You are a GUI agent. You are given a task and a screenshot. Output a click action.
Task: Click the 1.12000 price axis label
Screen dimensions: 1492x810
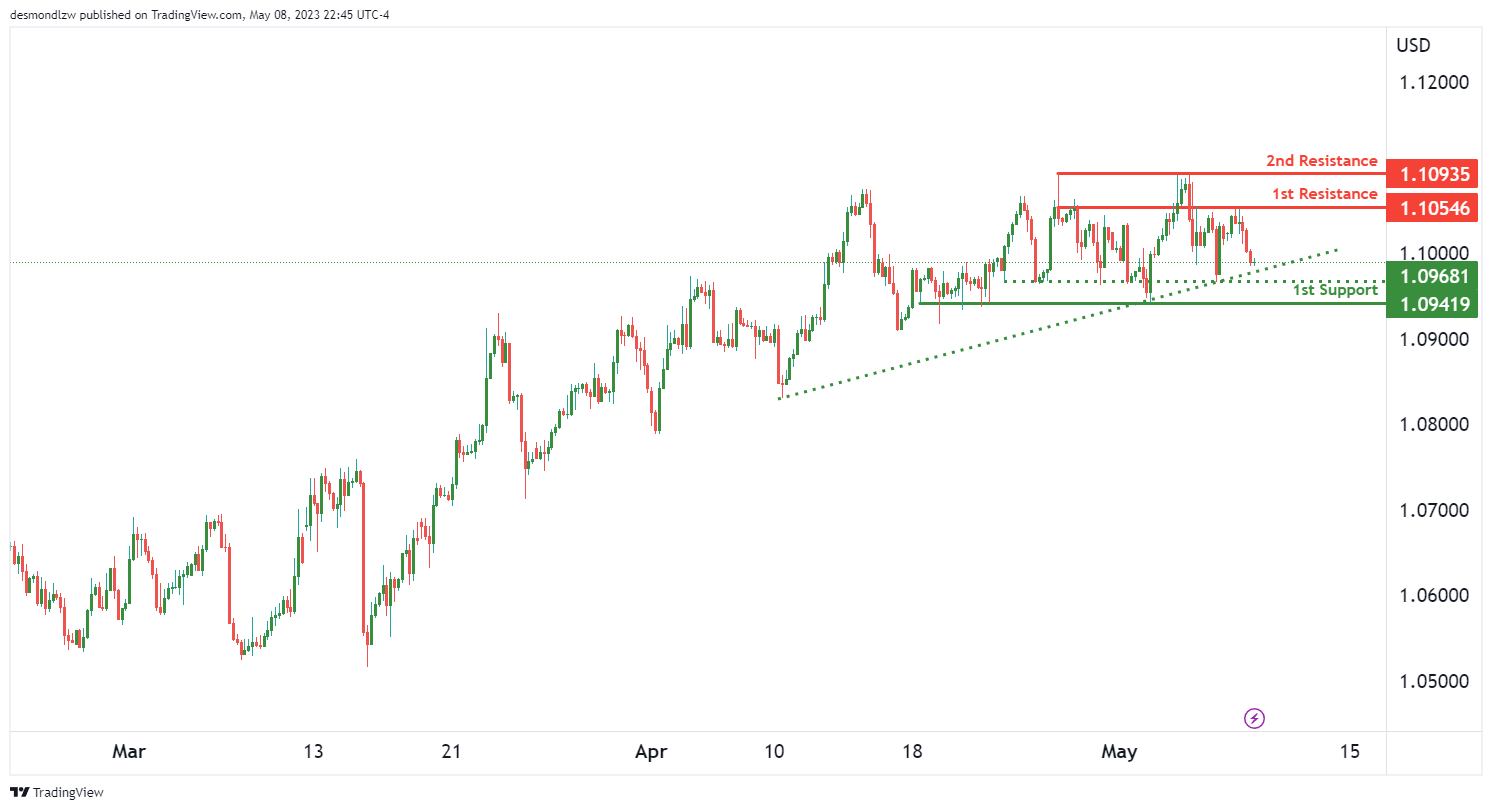pyautogui.click(x=1433, y=82)
